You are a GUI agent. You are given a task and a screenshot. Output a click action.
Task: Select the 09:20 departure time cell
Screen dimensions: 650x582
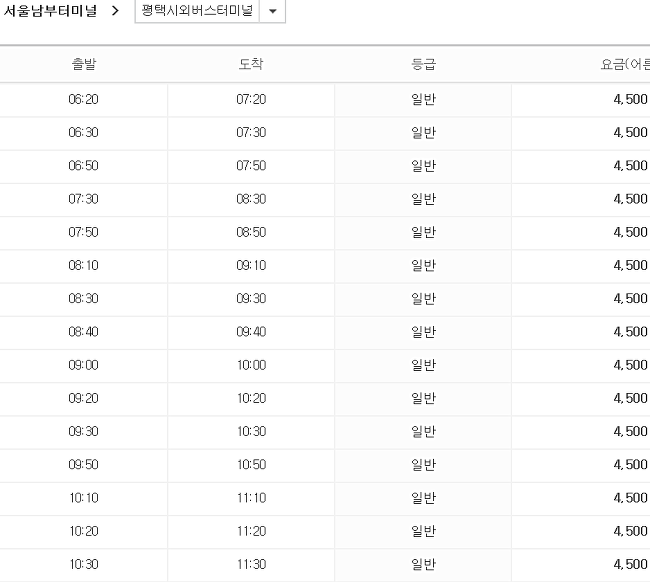click(83, 398)
